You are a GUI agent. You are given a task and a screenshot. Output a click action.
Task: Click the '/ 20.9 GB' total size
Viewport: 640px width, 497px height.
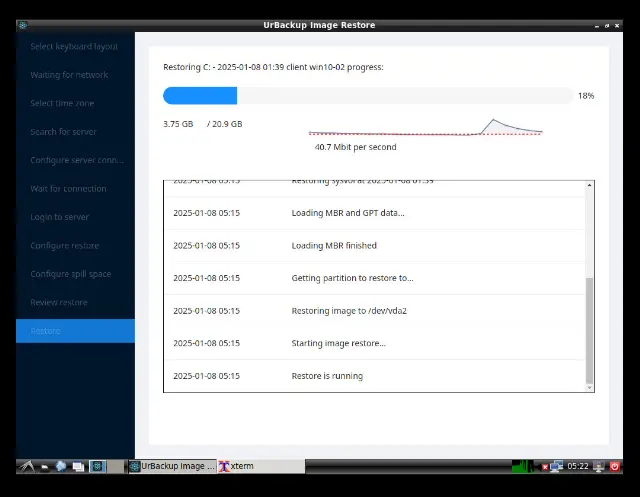click(224, 124)
